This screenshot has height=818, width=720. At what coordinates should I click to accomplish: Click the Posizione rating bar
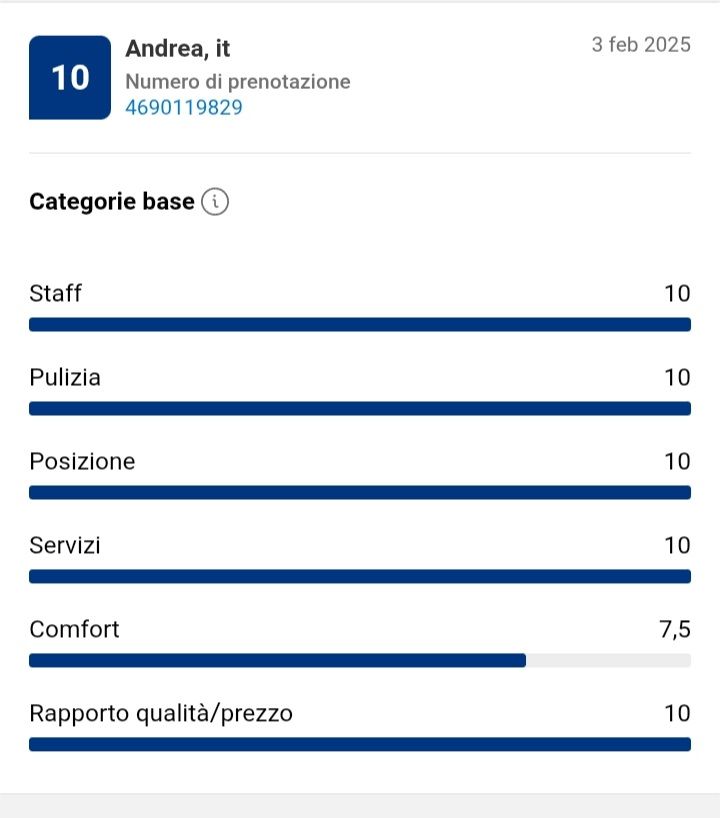(360, 493)
